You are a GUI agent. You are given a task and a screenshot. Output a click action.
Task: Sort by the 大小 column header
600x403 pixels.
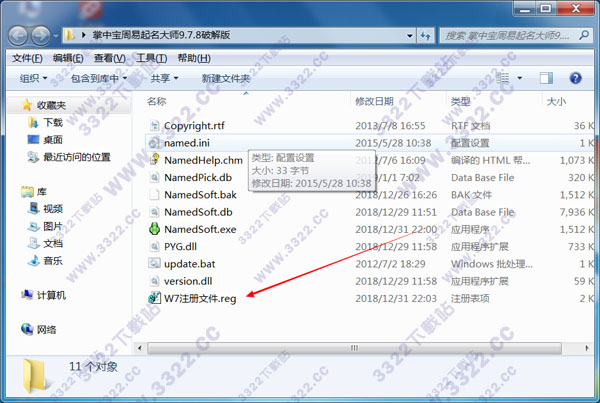coord(556,101)
